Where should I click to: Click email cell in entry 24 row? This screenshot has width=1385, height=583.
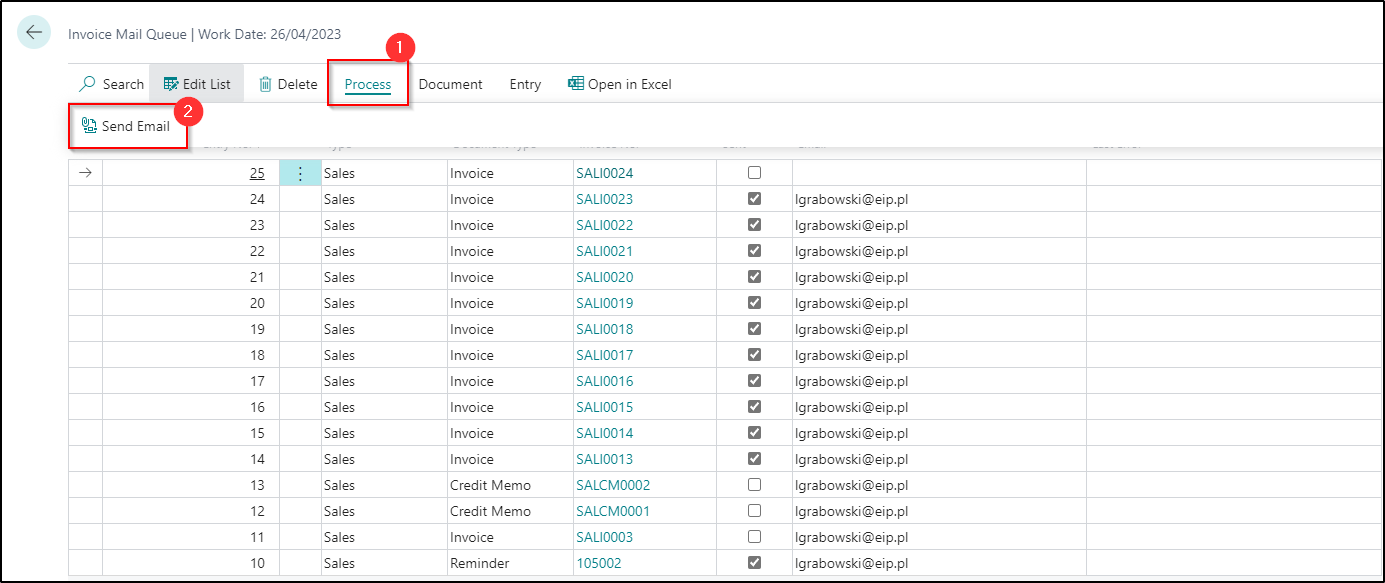tap(939, 199)
